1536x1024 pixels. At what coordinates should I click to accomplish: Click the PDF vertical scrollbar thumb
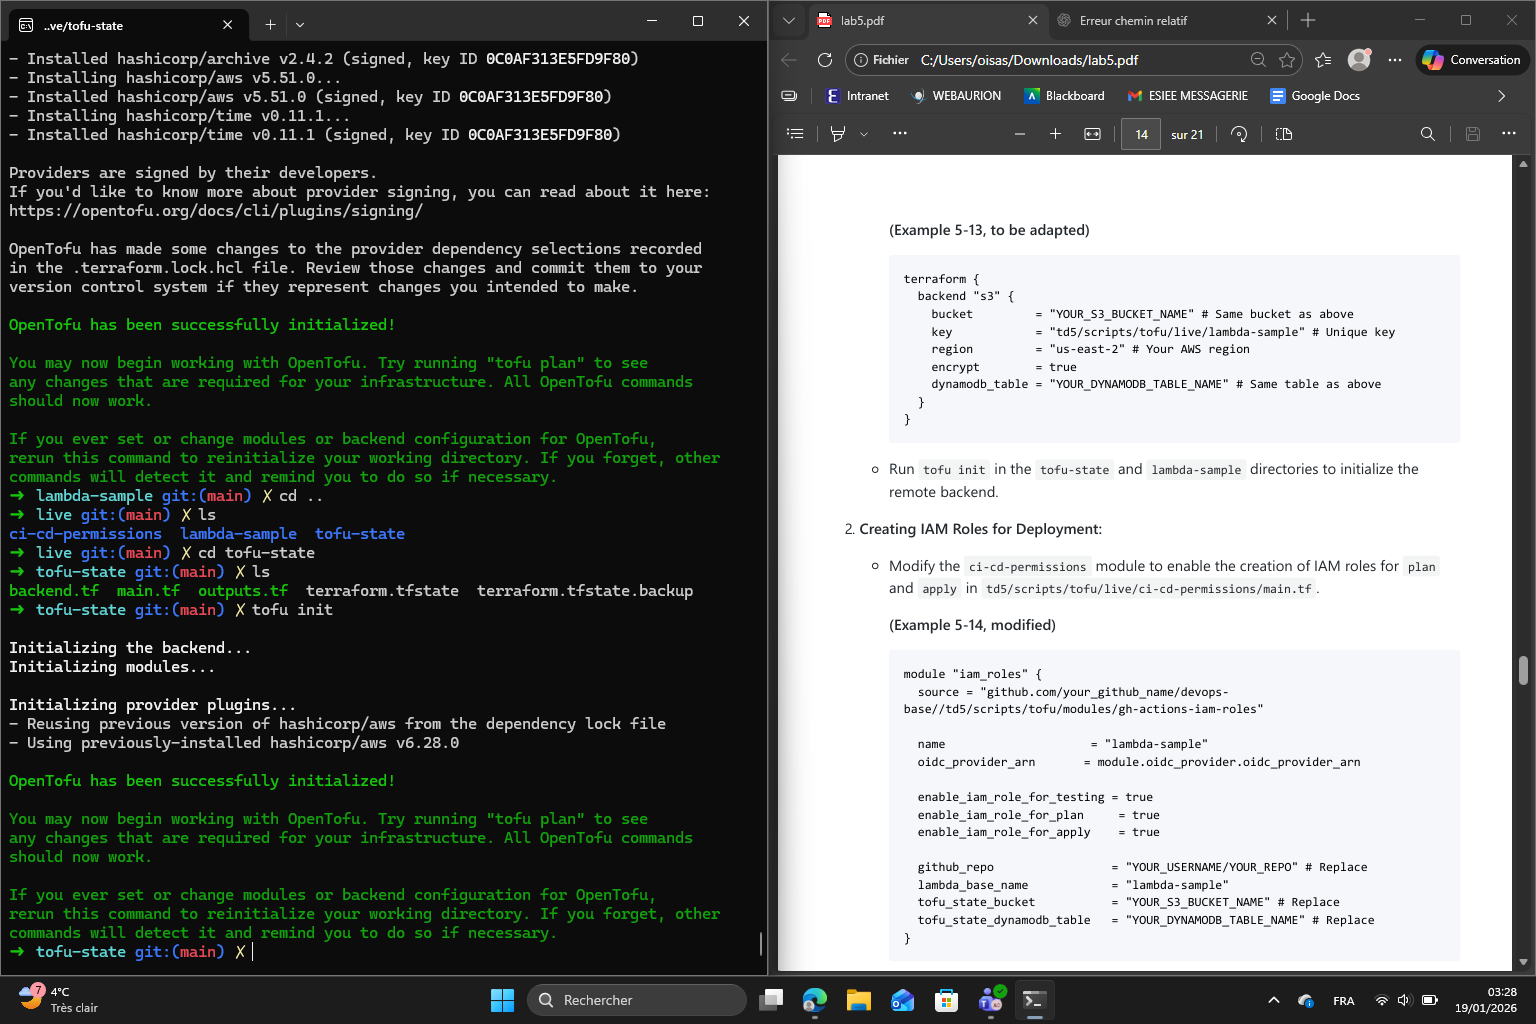[1523, 670]
